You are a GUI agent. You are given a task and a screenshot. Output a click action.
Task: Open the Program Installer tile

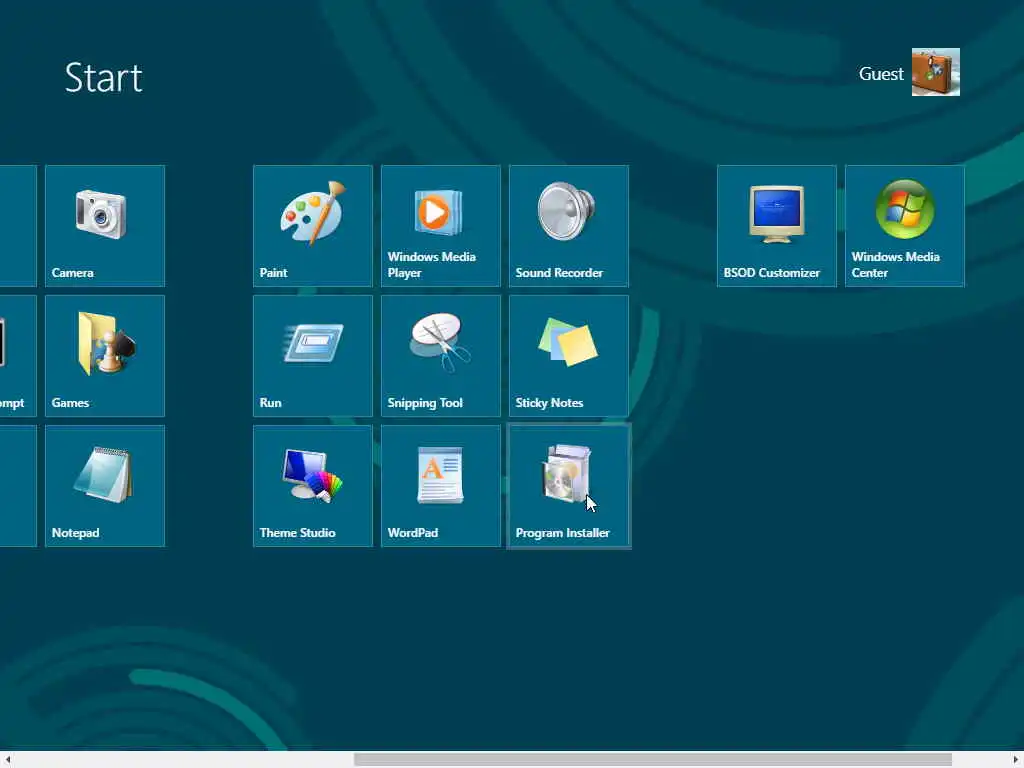(x=569, y=486)
